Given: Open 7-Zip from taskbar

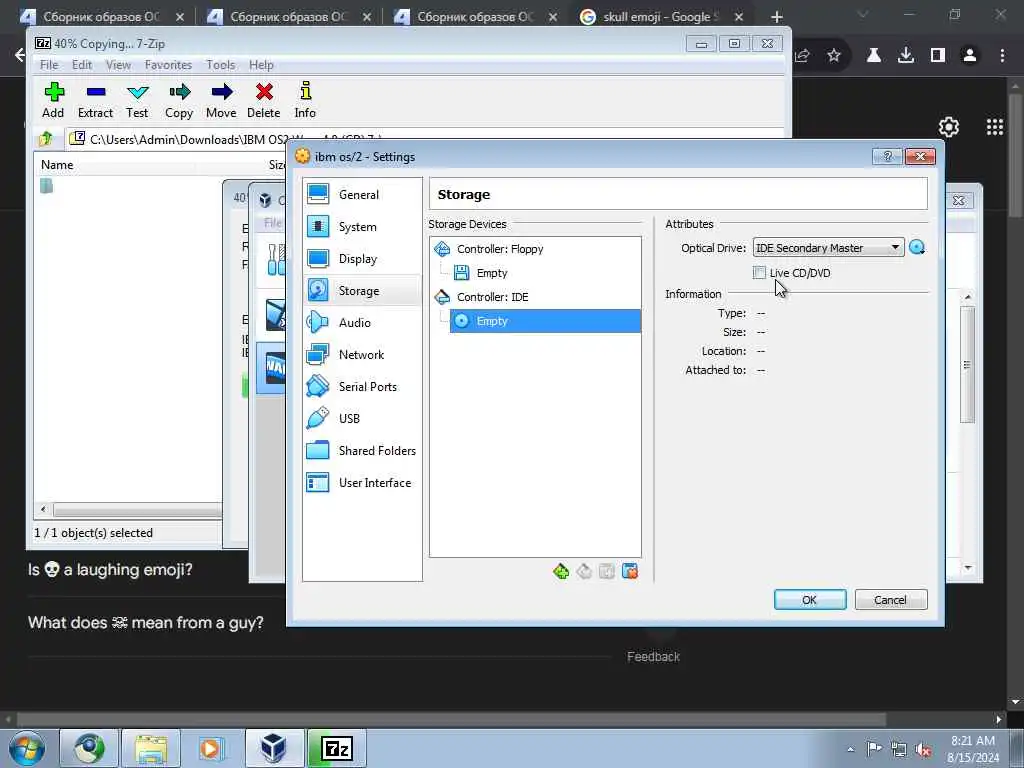Looking at the screenshot, I should point(337,748).
